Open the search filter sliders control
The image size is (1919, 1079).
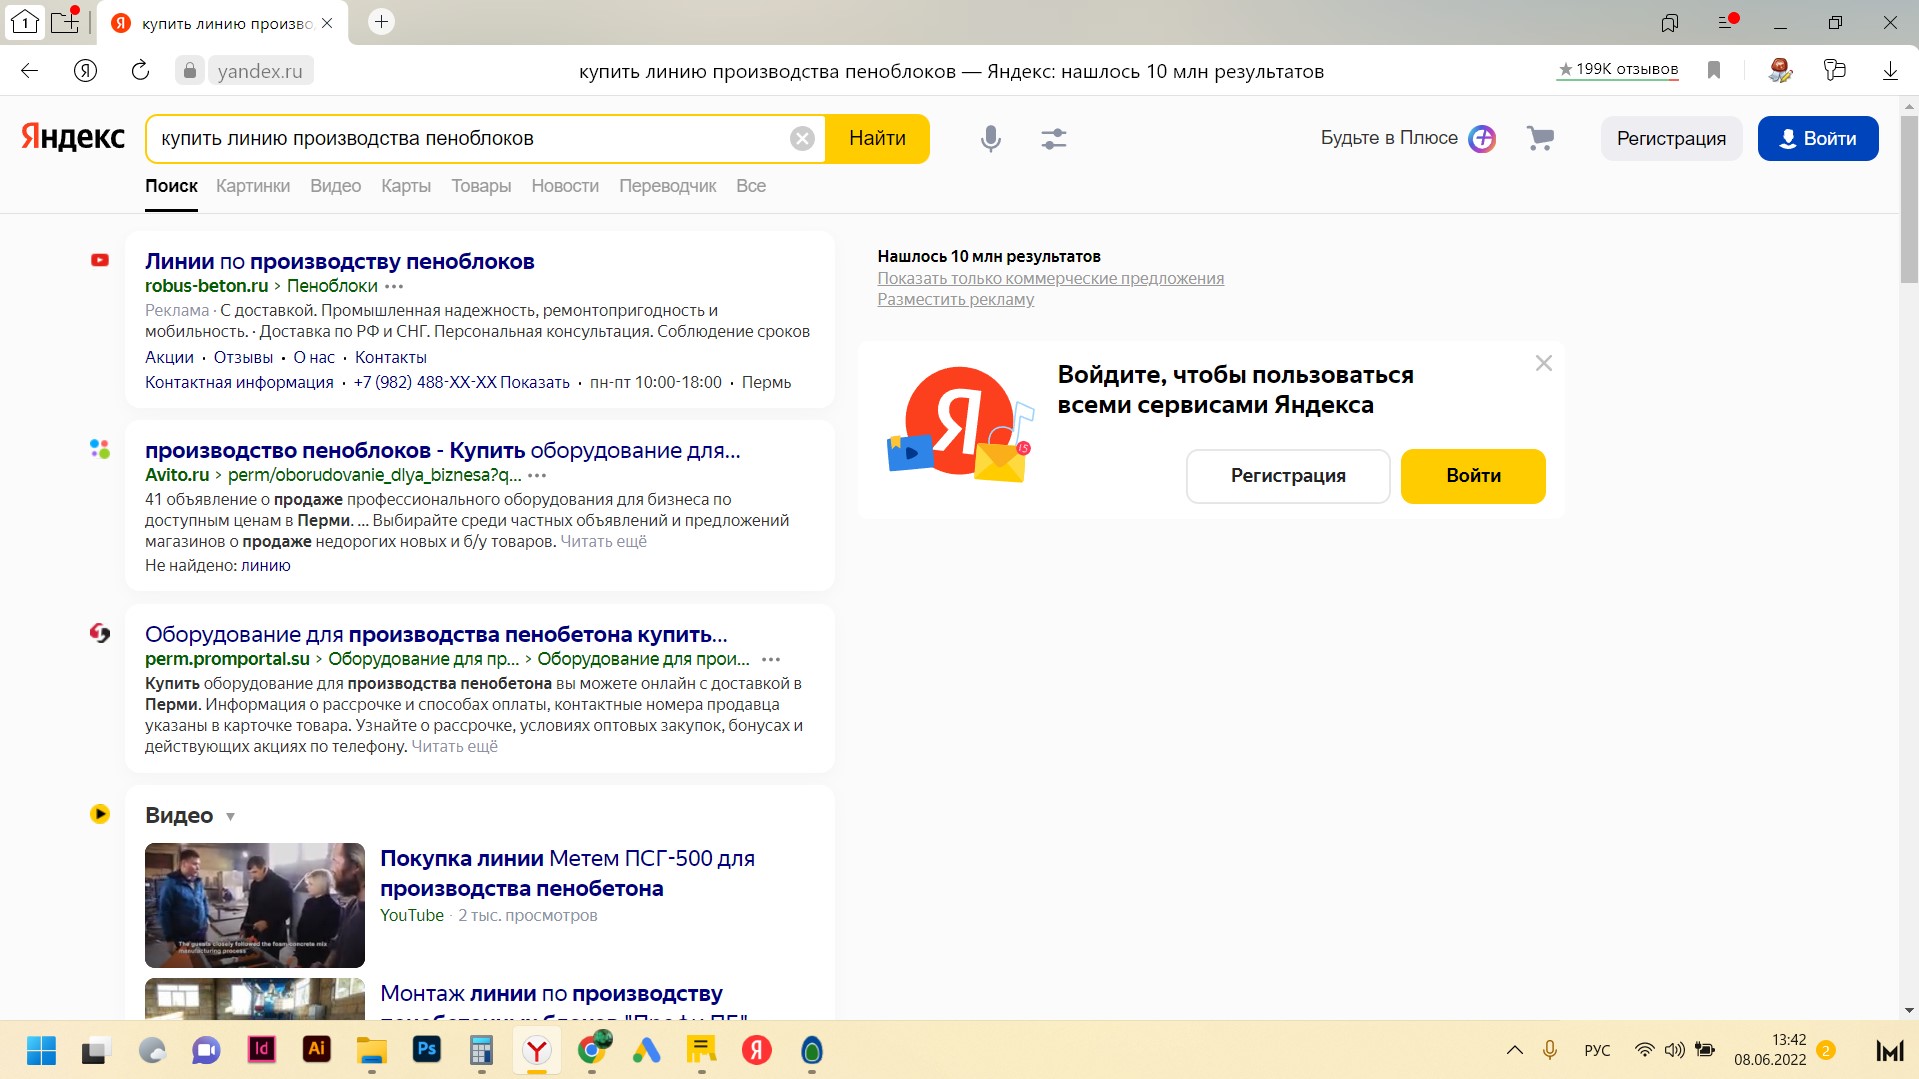[1053, 138]
